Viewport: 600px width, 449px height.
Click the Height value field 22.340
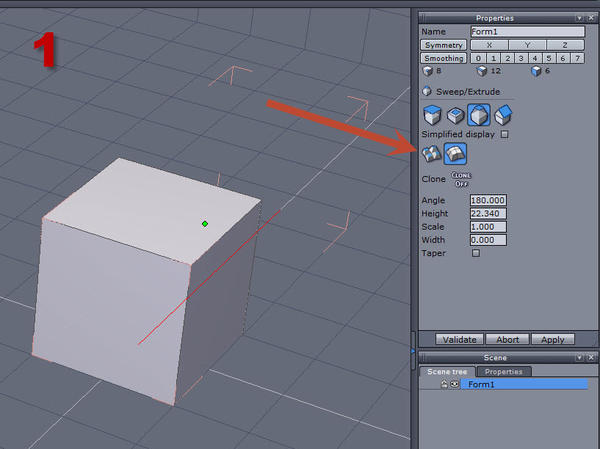[488, 214]
